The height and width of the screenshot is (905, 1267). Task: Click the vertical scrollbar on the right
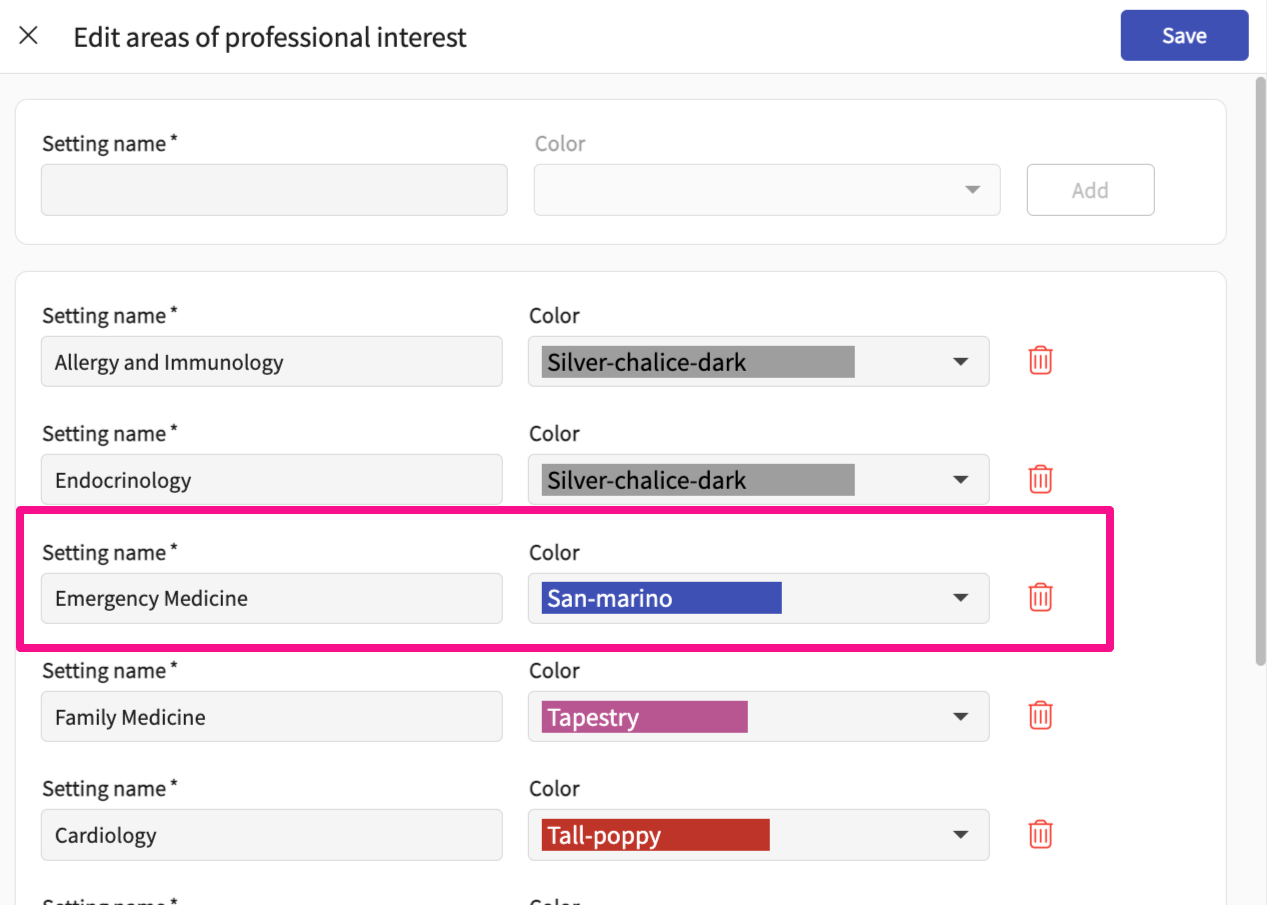click(x=1259, y=370)
